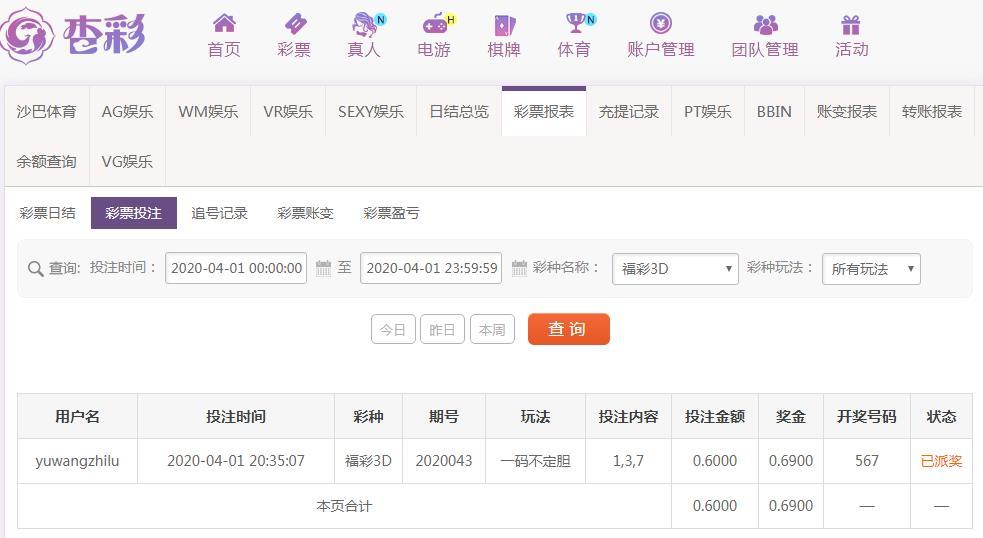The width and height of the screenshot is (983, 538).
Task: Click winning number 567 cell
Action: (x=866, y=461)
